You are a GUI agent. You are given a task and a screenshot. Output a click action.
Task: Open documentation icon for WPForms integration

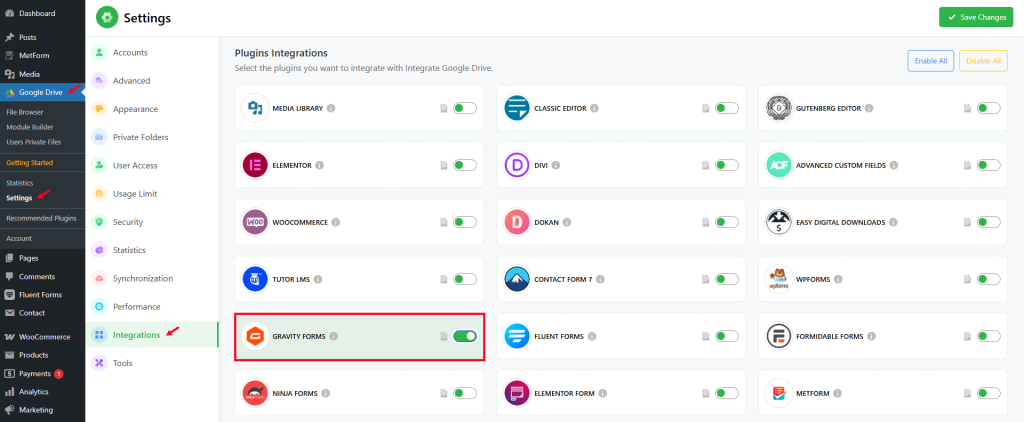pos(968,279)
